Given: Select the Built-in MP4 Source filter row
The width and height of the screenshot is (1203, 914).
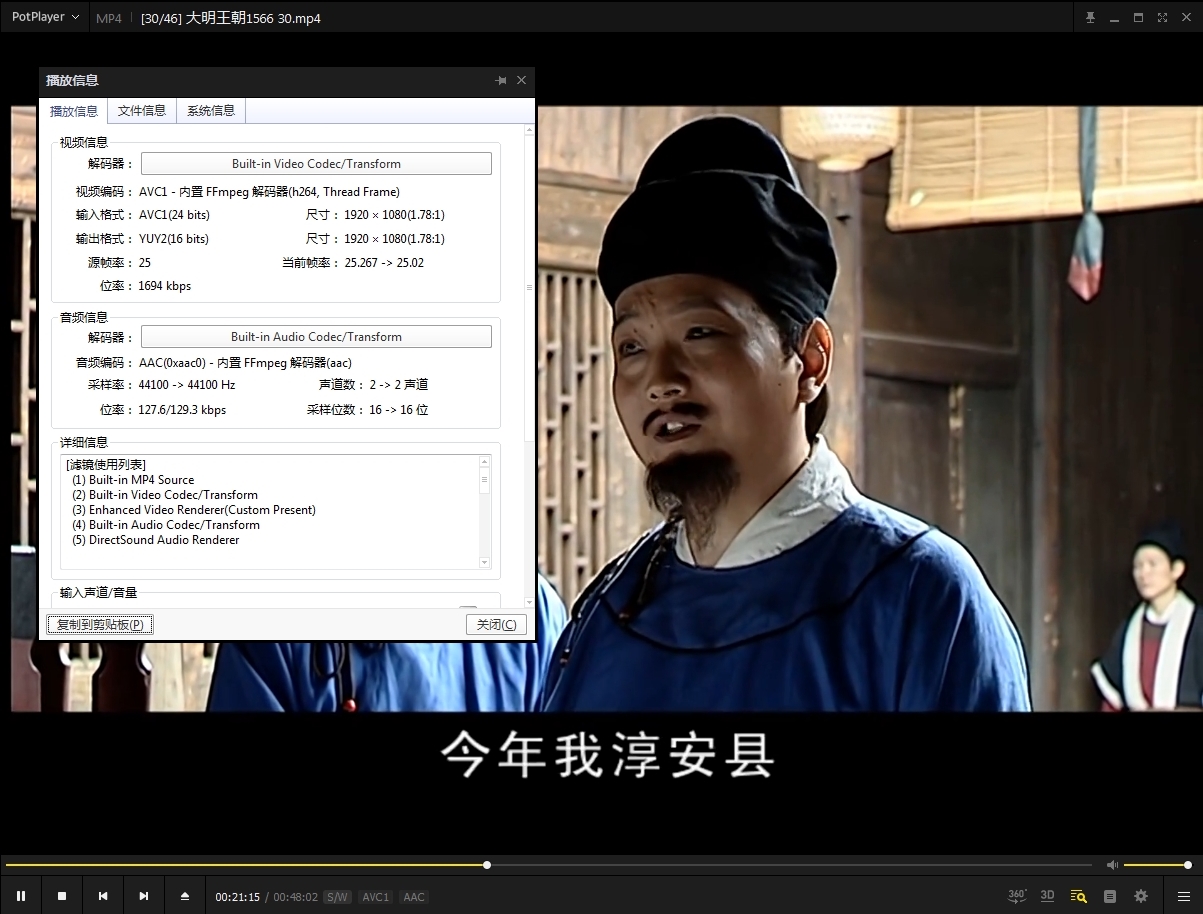Looking at the screenshot, I should click(x=133, y=480).
